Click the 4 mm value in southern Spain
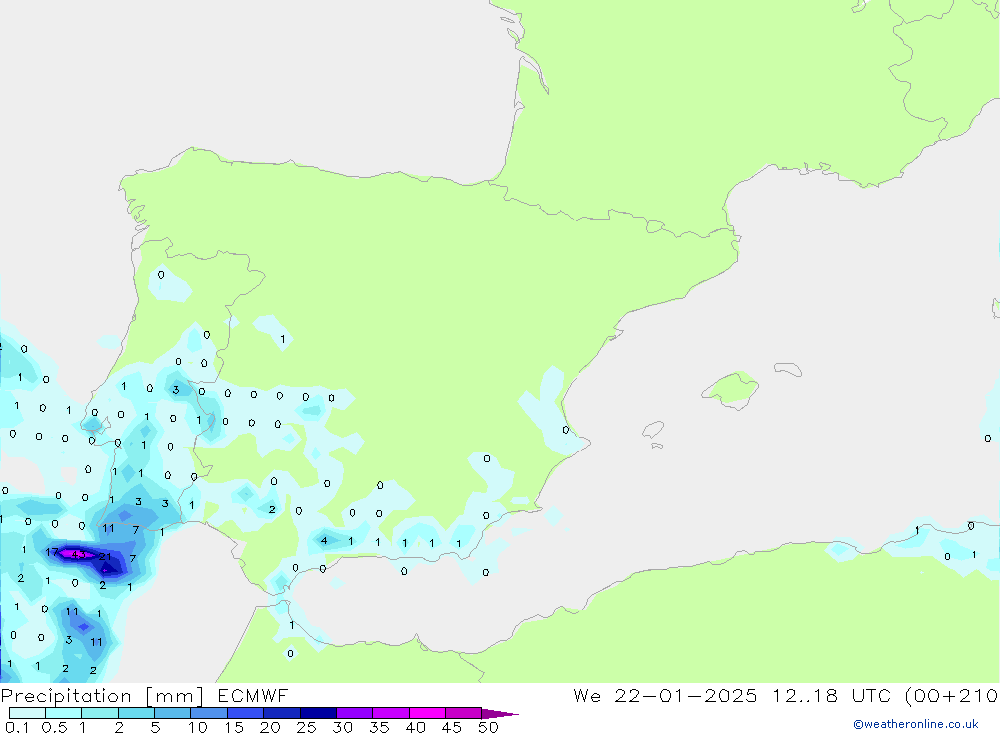The image size is (1000, 733). (324, 541)
